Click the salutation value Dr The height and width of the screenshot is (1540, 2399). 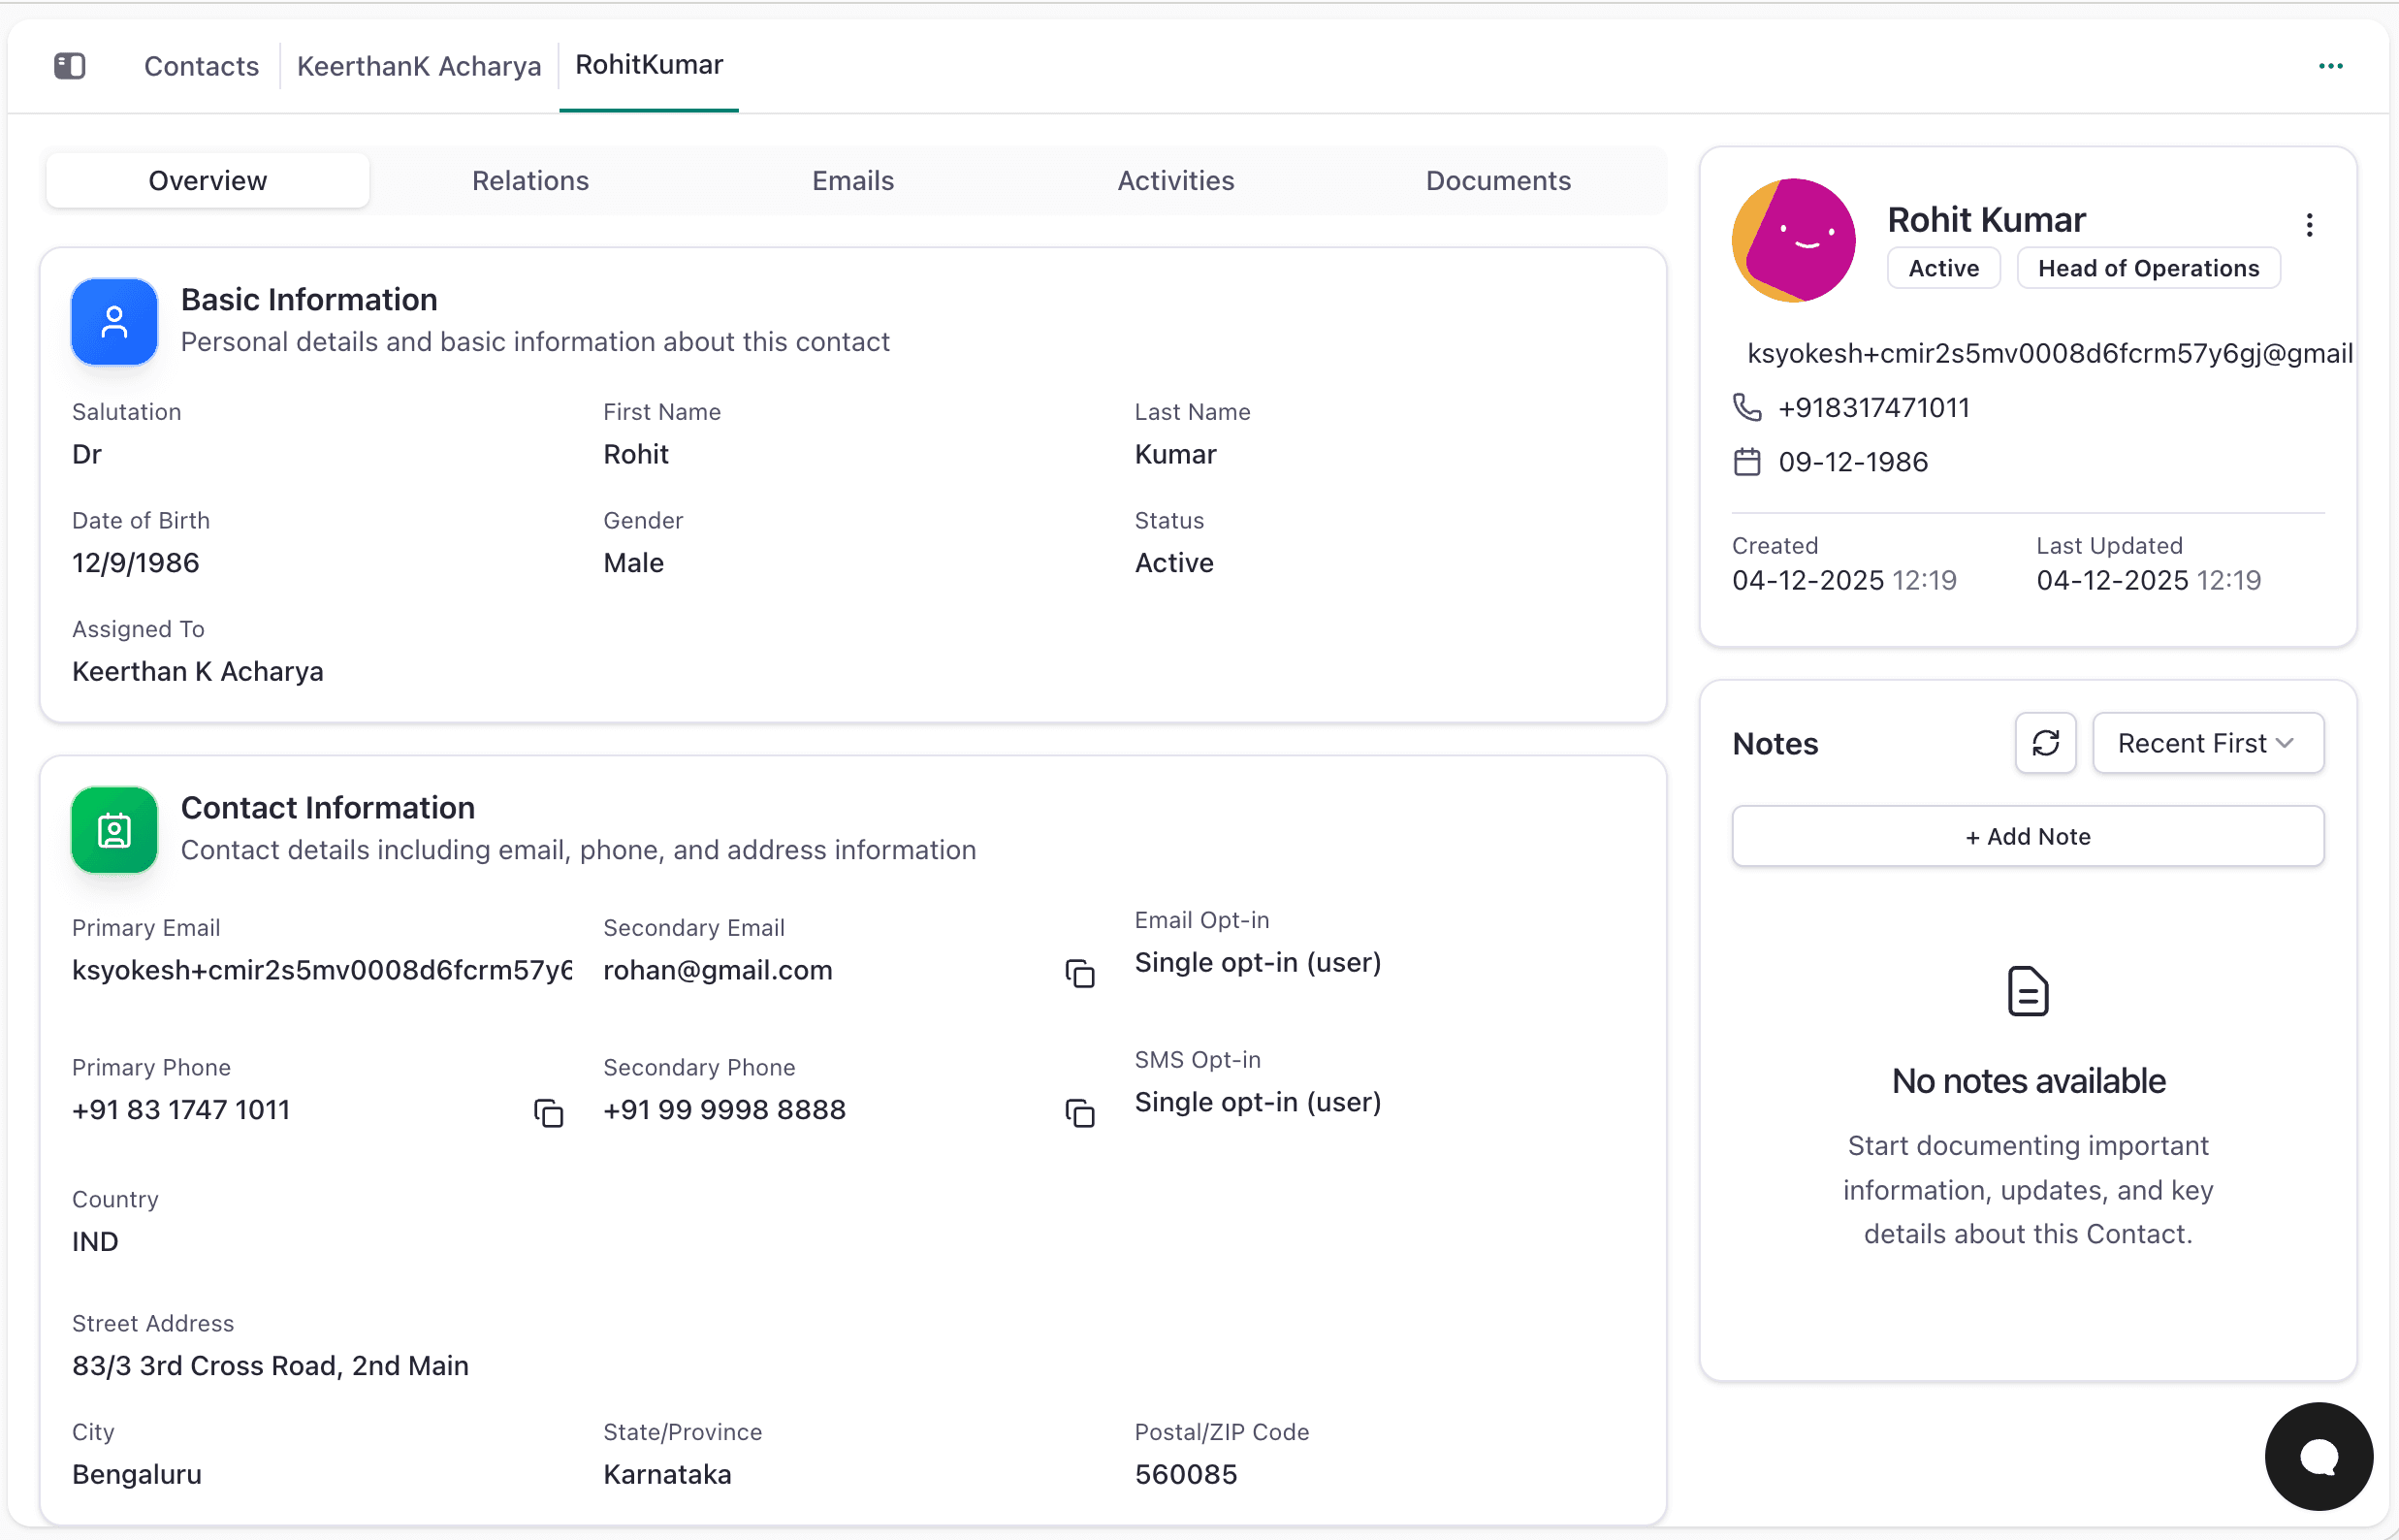tap(87, 454)
